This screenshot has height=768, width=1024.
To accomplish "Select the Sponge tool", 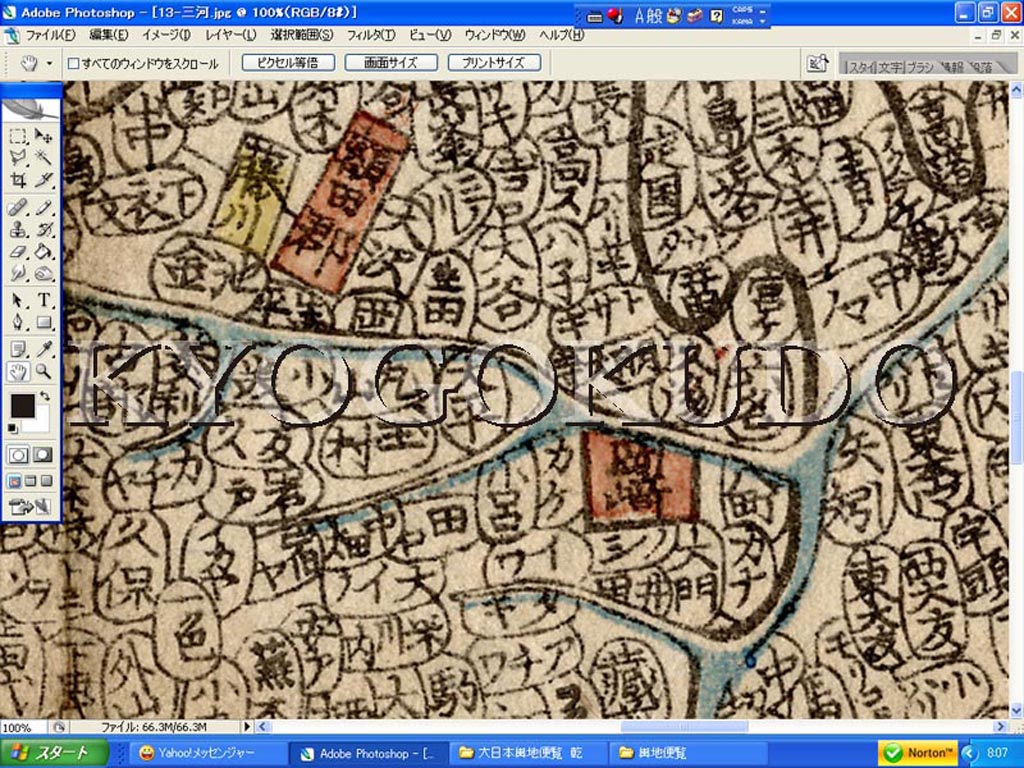I will (44, 273).
